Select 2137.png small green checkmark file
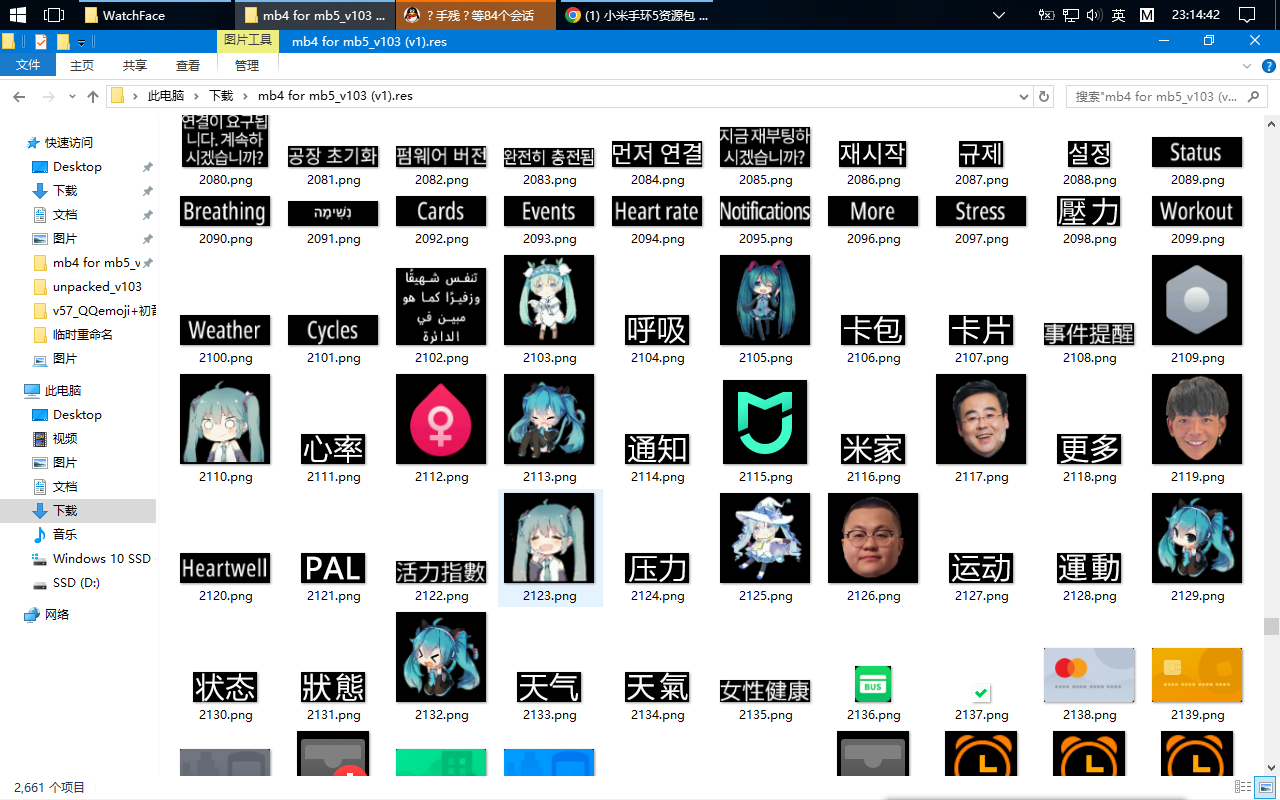 pyautogui.click(x=981, y=692)
